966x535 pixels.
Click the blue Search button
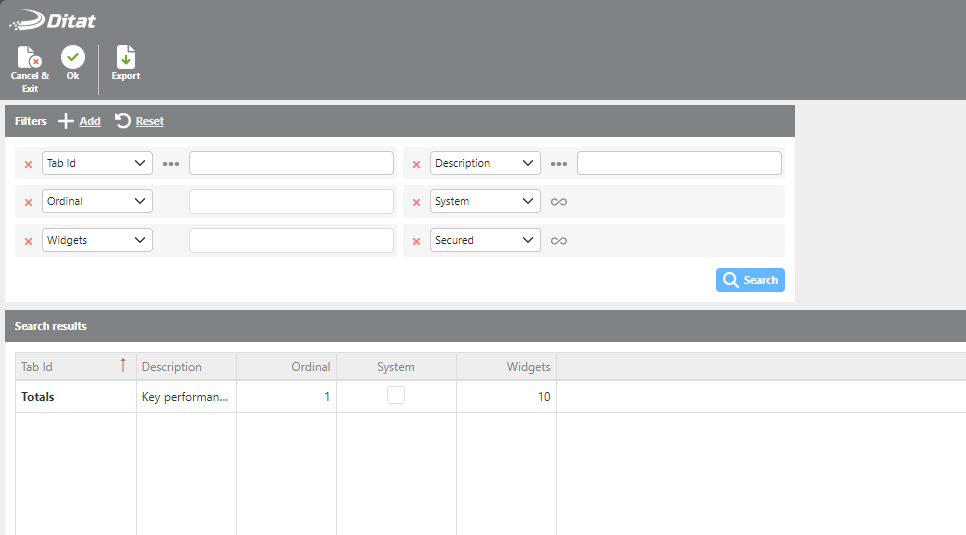[750, 280]
